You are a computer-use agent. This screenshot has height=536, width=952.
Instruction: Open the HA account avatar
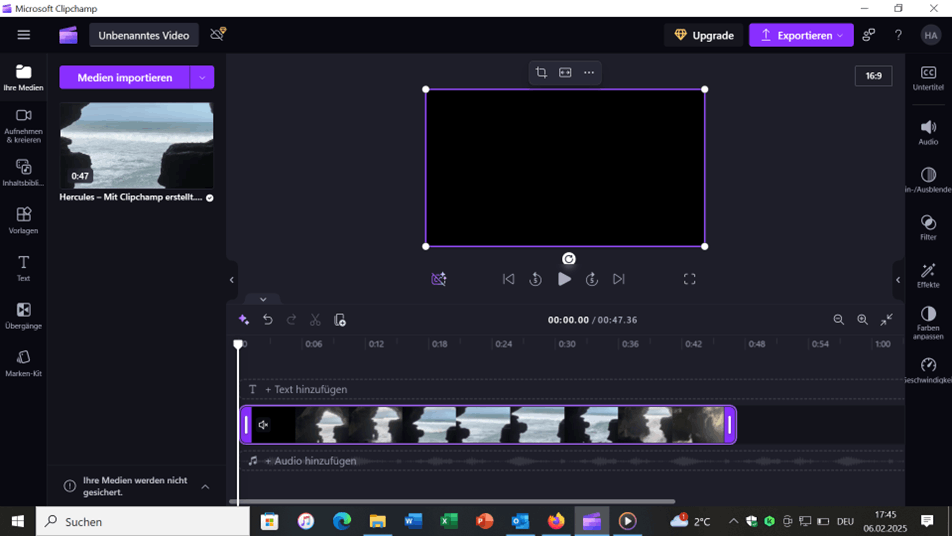931,35
